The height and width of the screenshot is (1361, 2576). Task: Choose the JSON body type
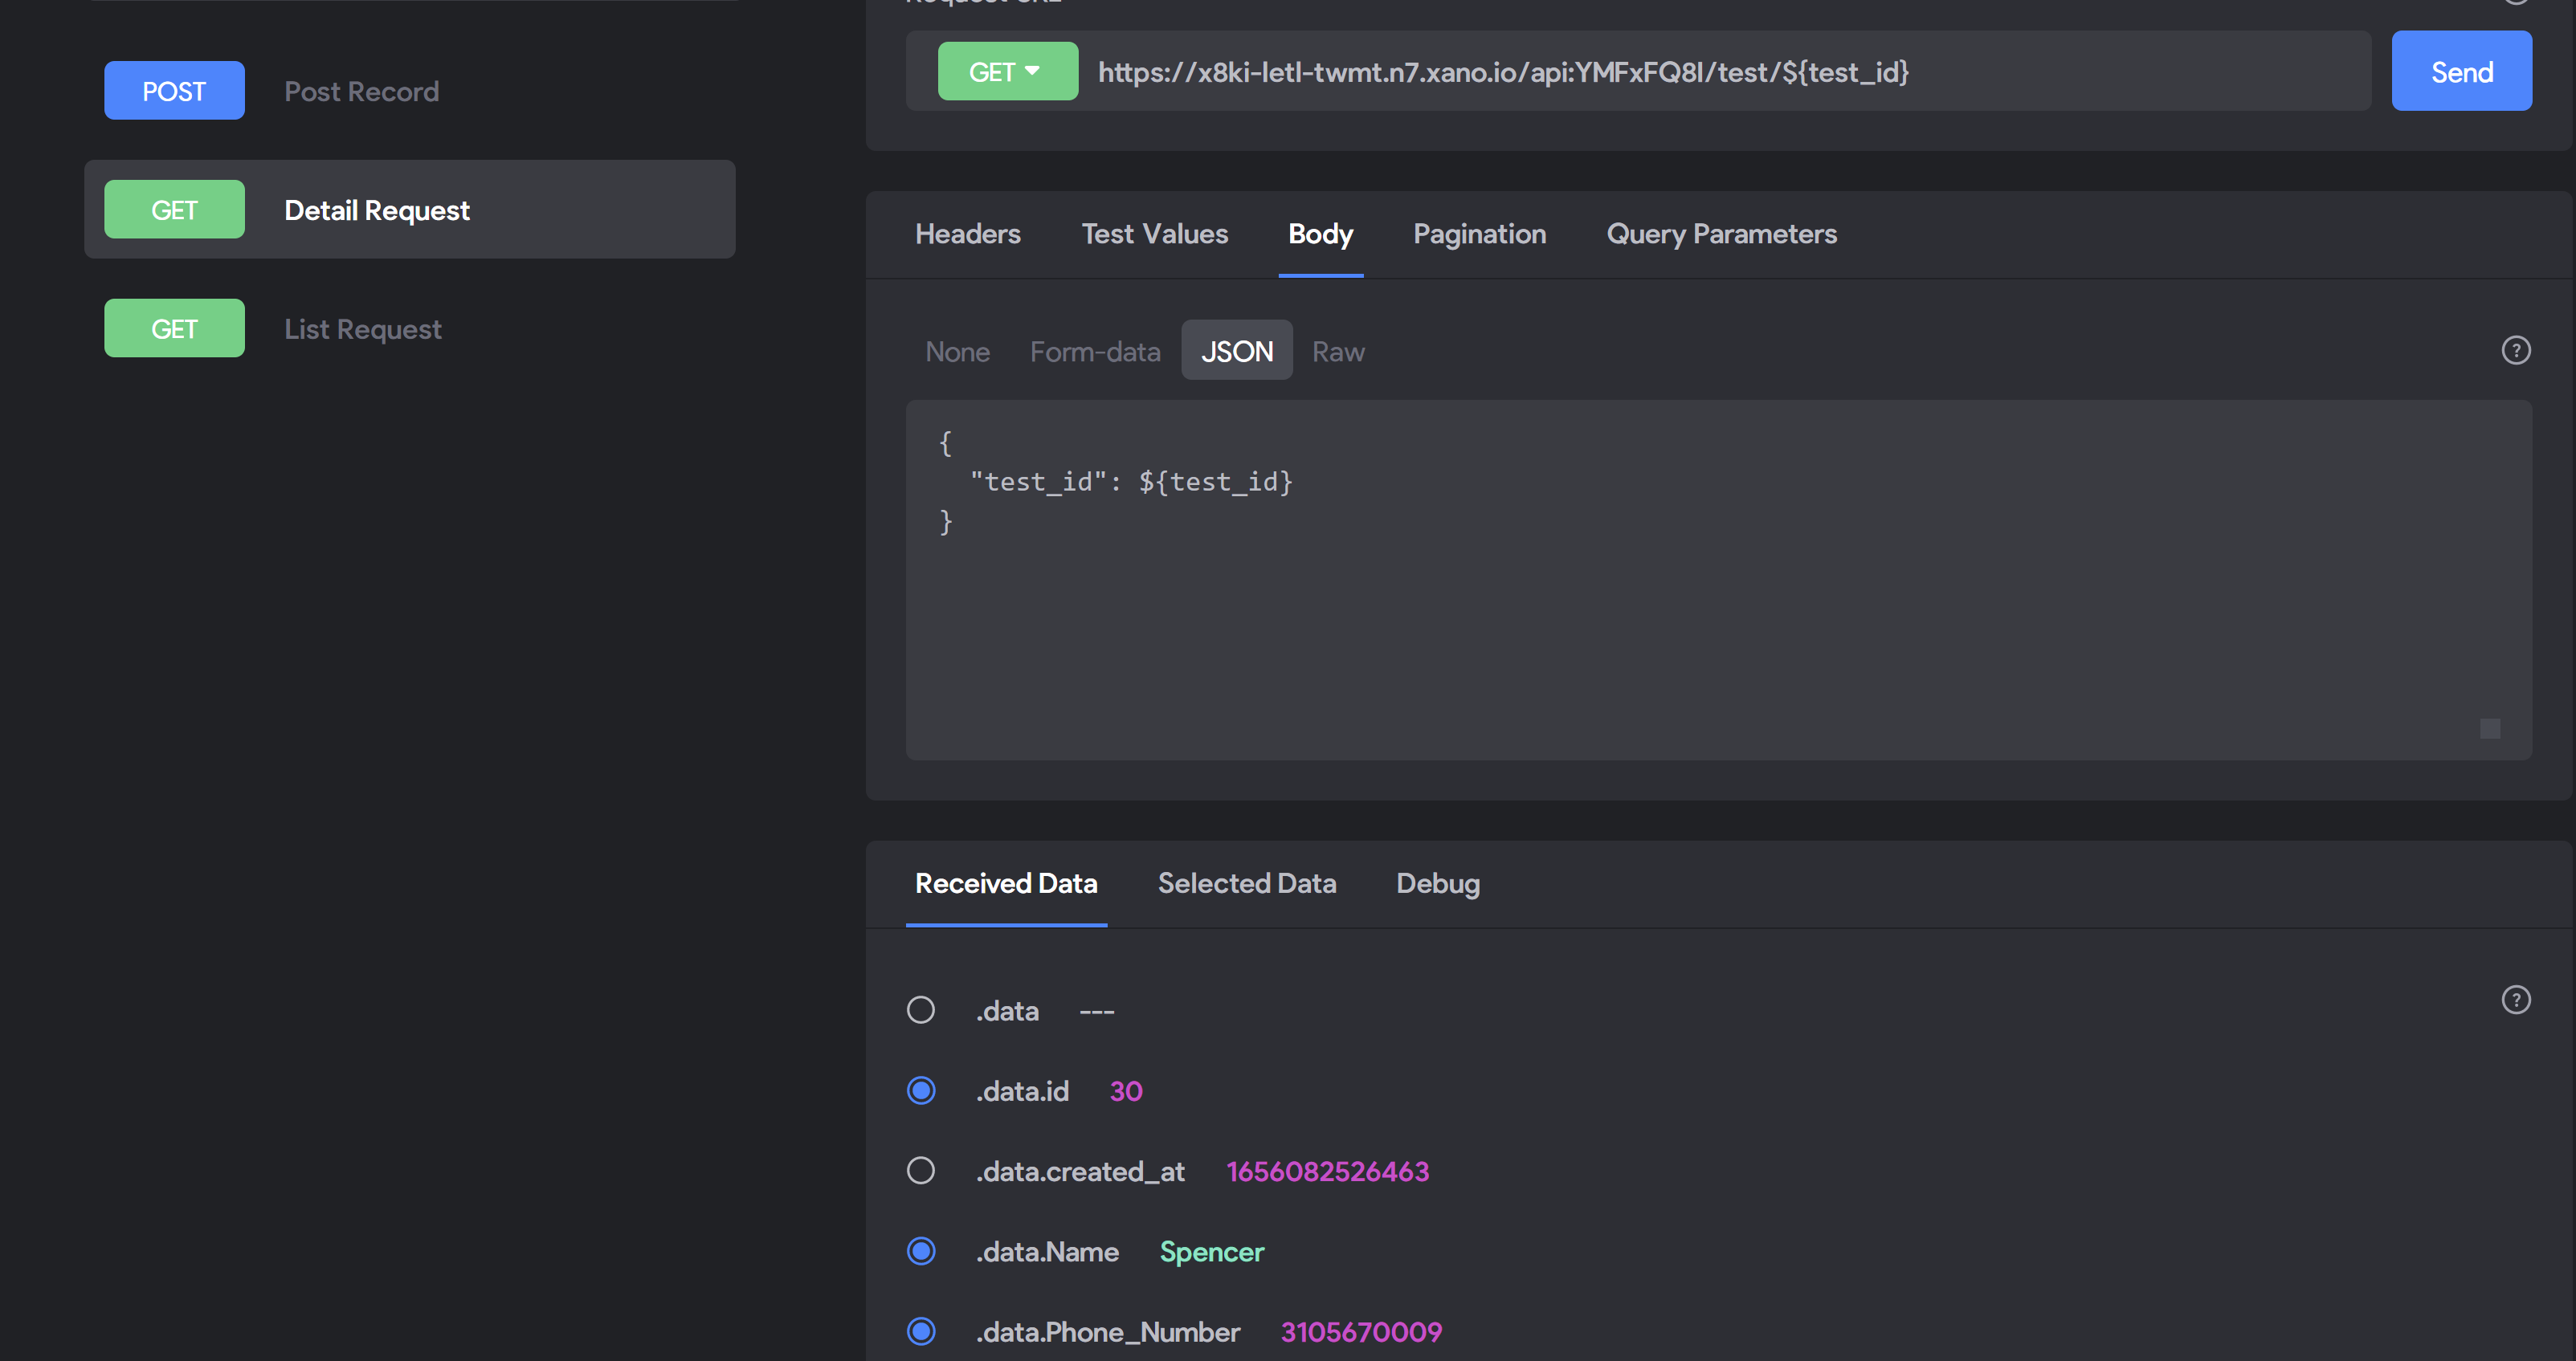click(1237, 350)
